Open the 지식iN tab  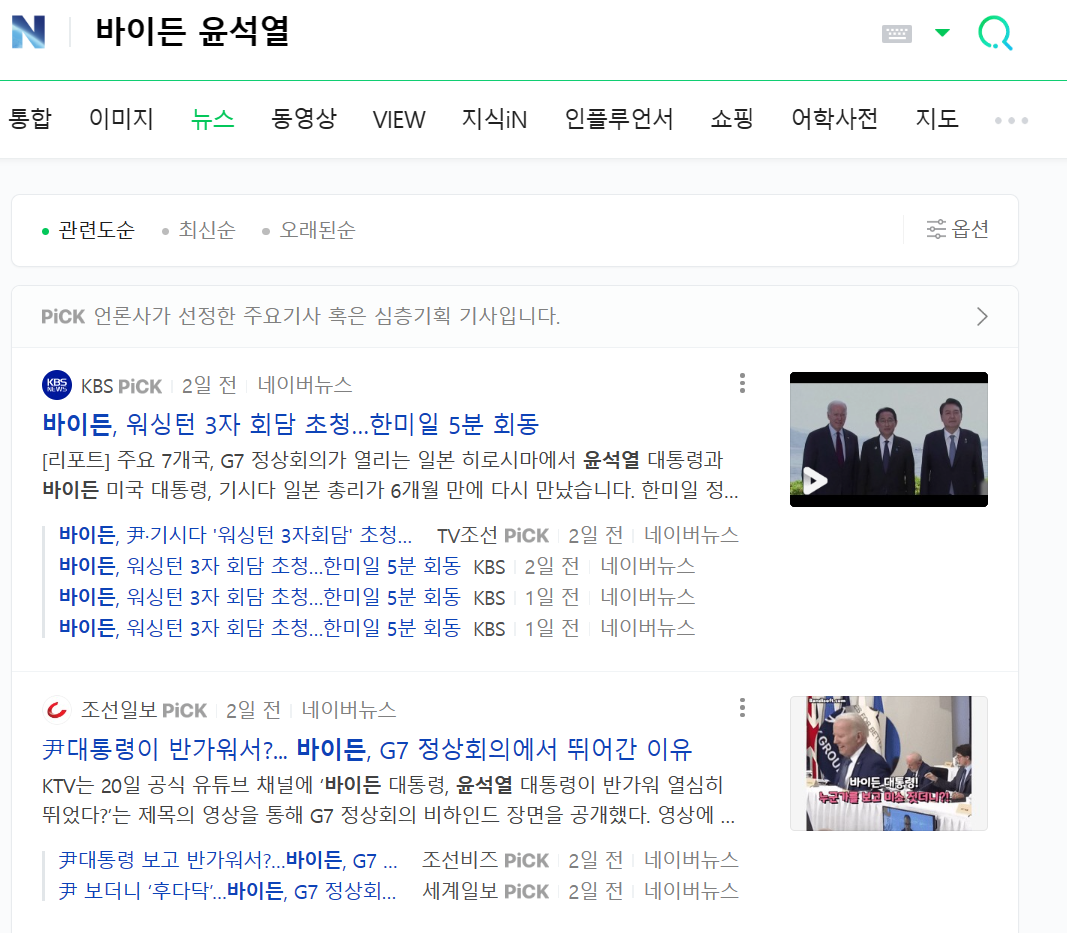494,119
